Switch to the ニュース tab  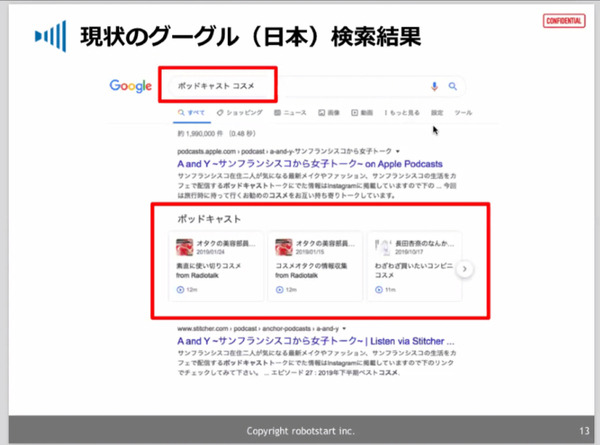[x=291, y=114]
